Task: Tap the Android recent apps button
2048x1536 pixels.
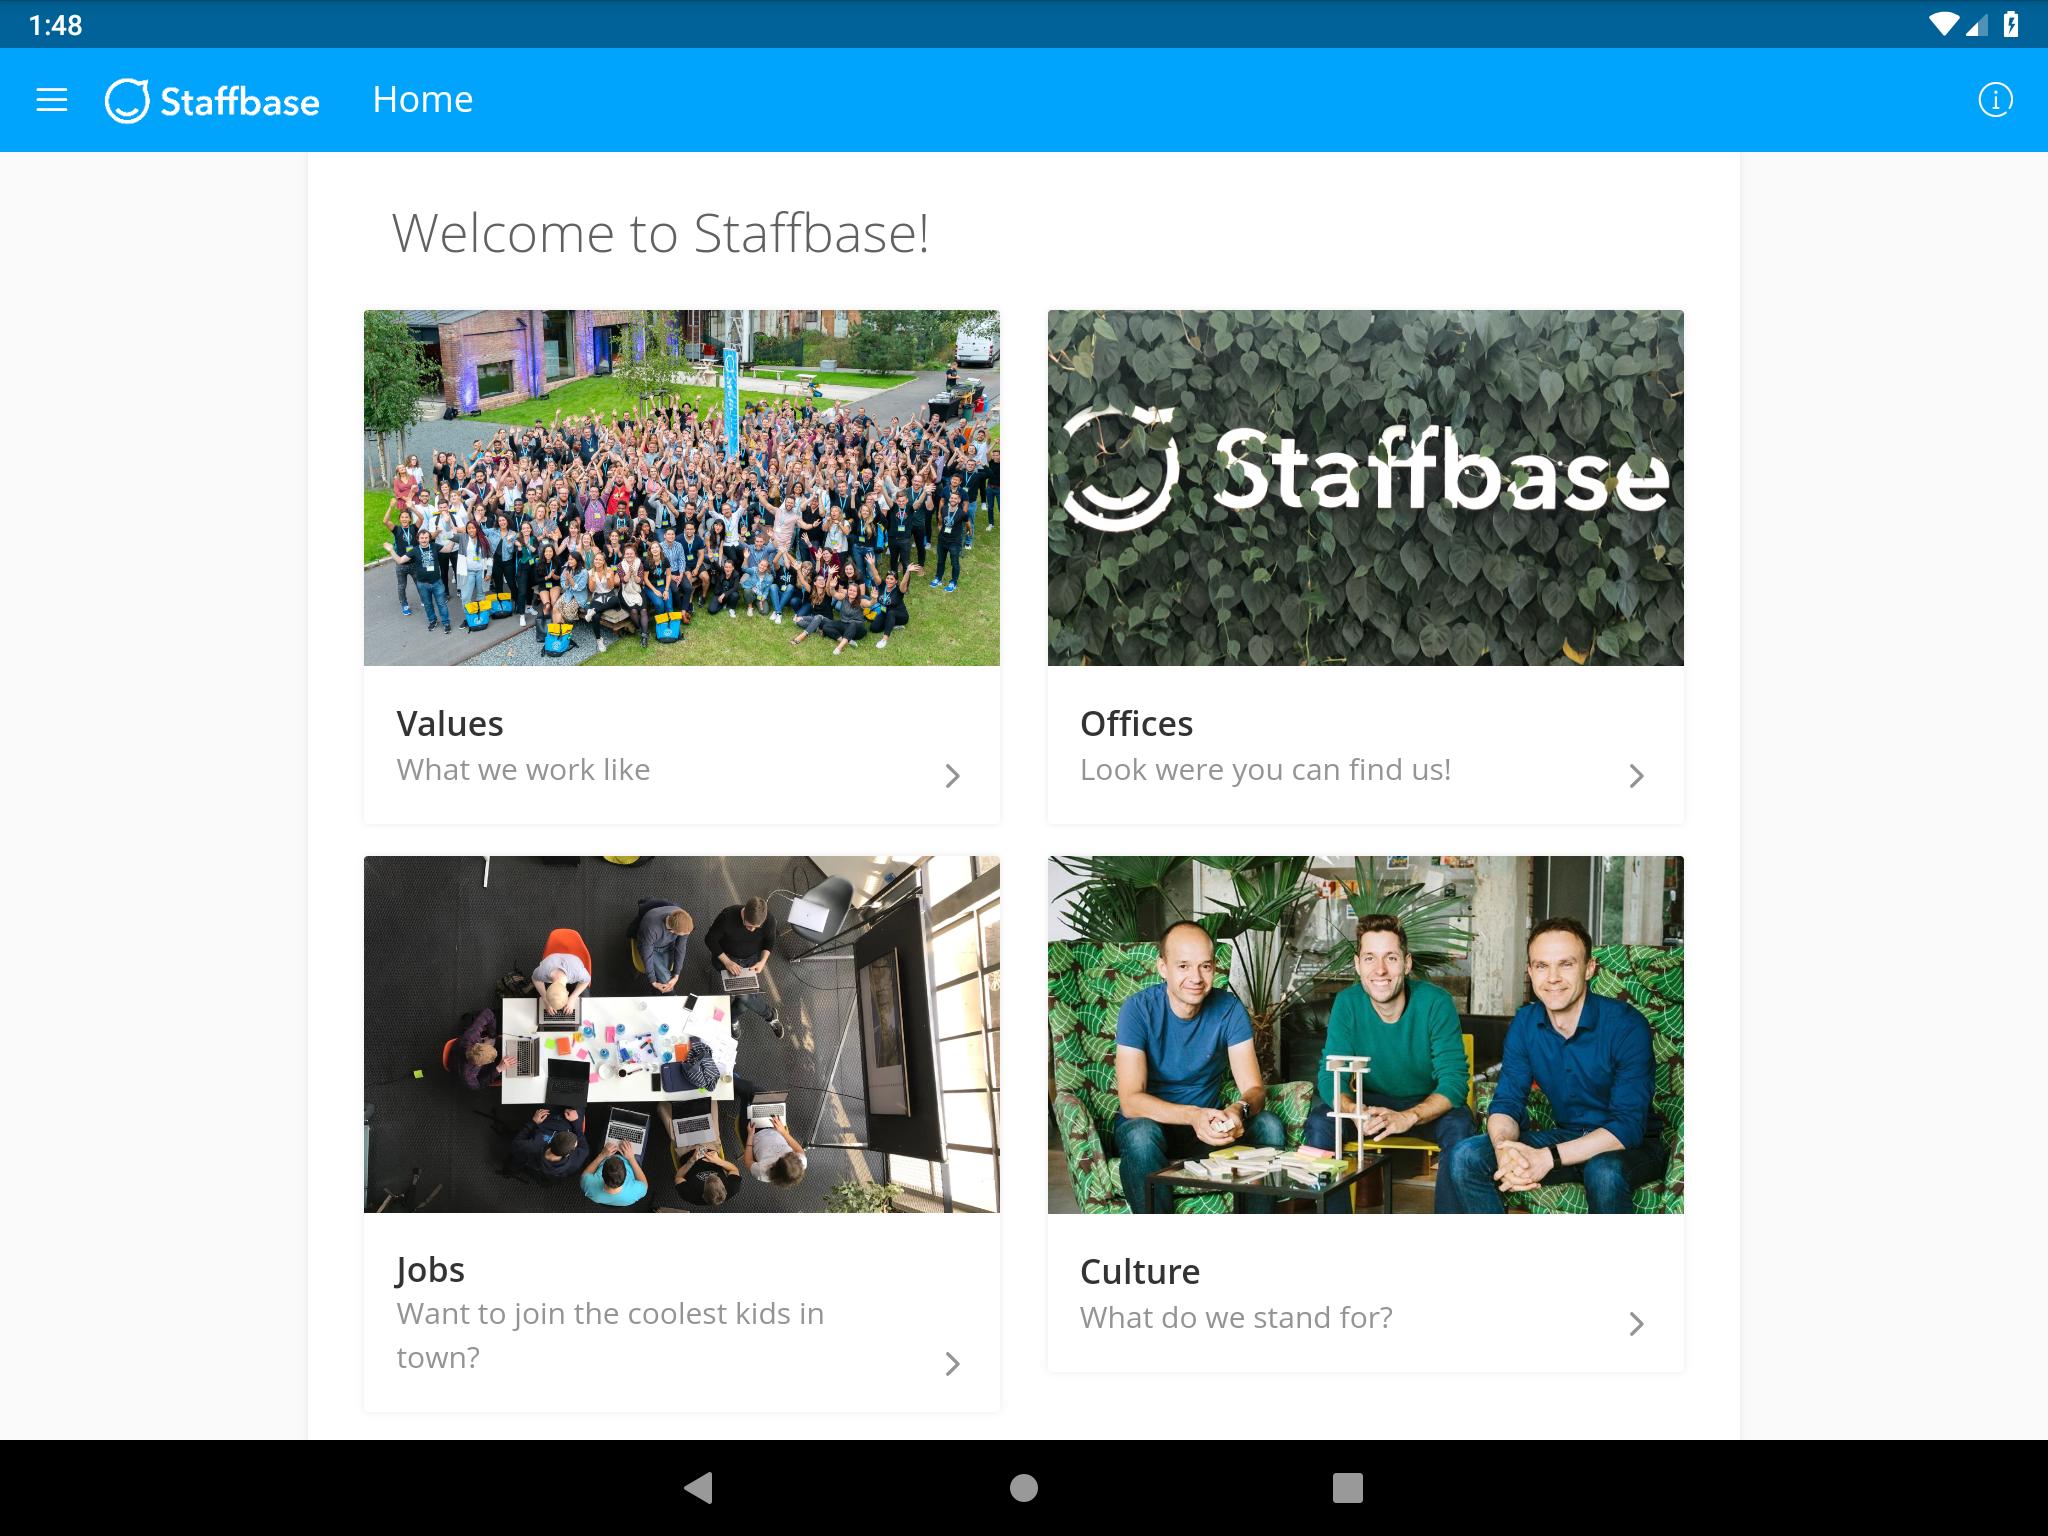Action: (x=1348, y=1488)
